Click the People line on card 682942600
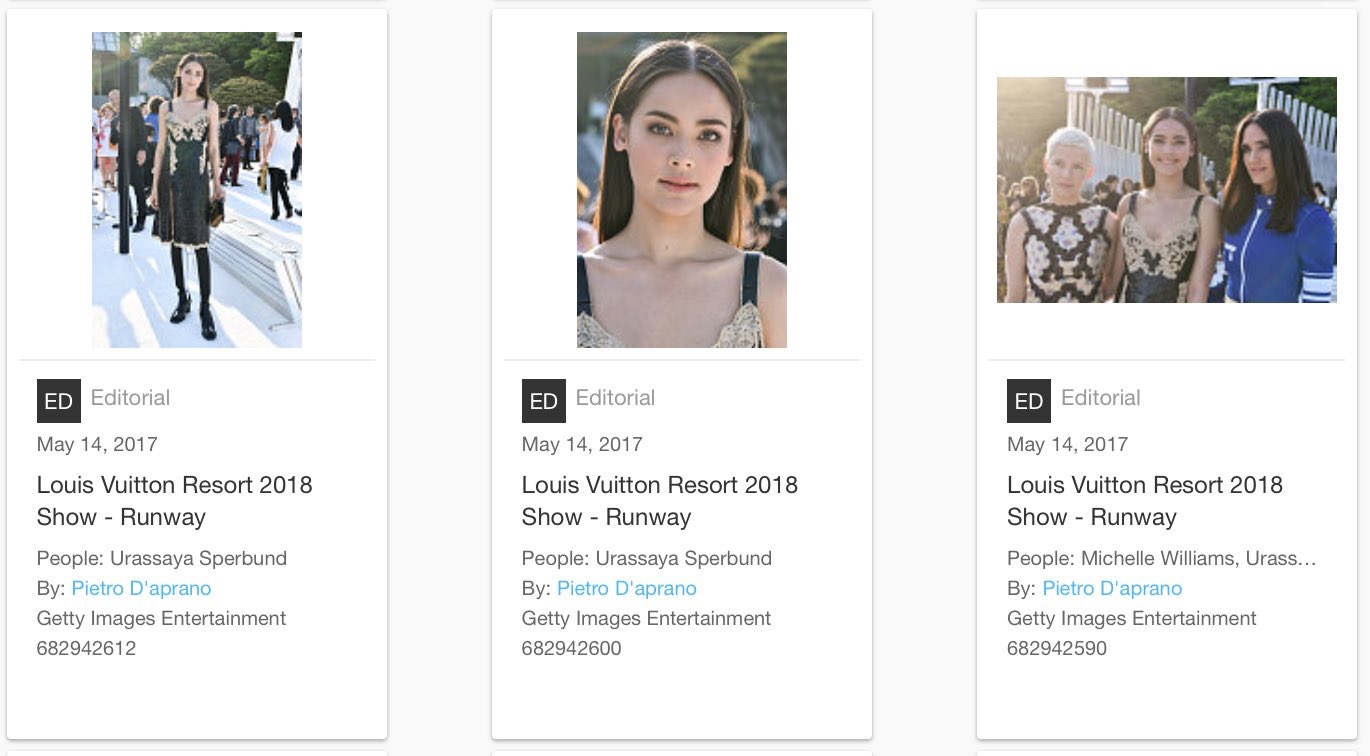This screenshot has height=756, width=1370. tap(647, 558)
